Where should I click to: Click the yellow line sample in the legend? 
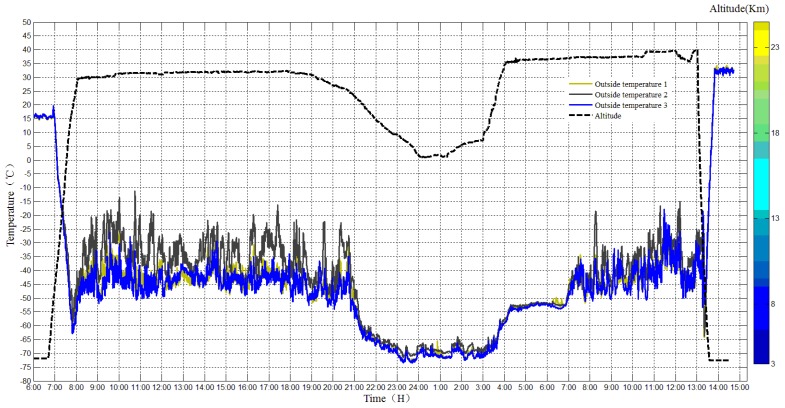[x=579, y=83]
